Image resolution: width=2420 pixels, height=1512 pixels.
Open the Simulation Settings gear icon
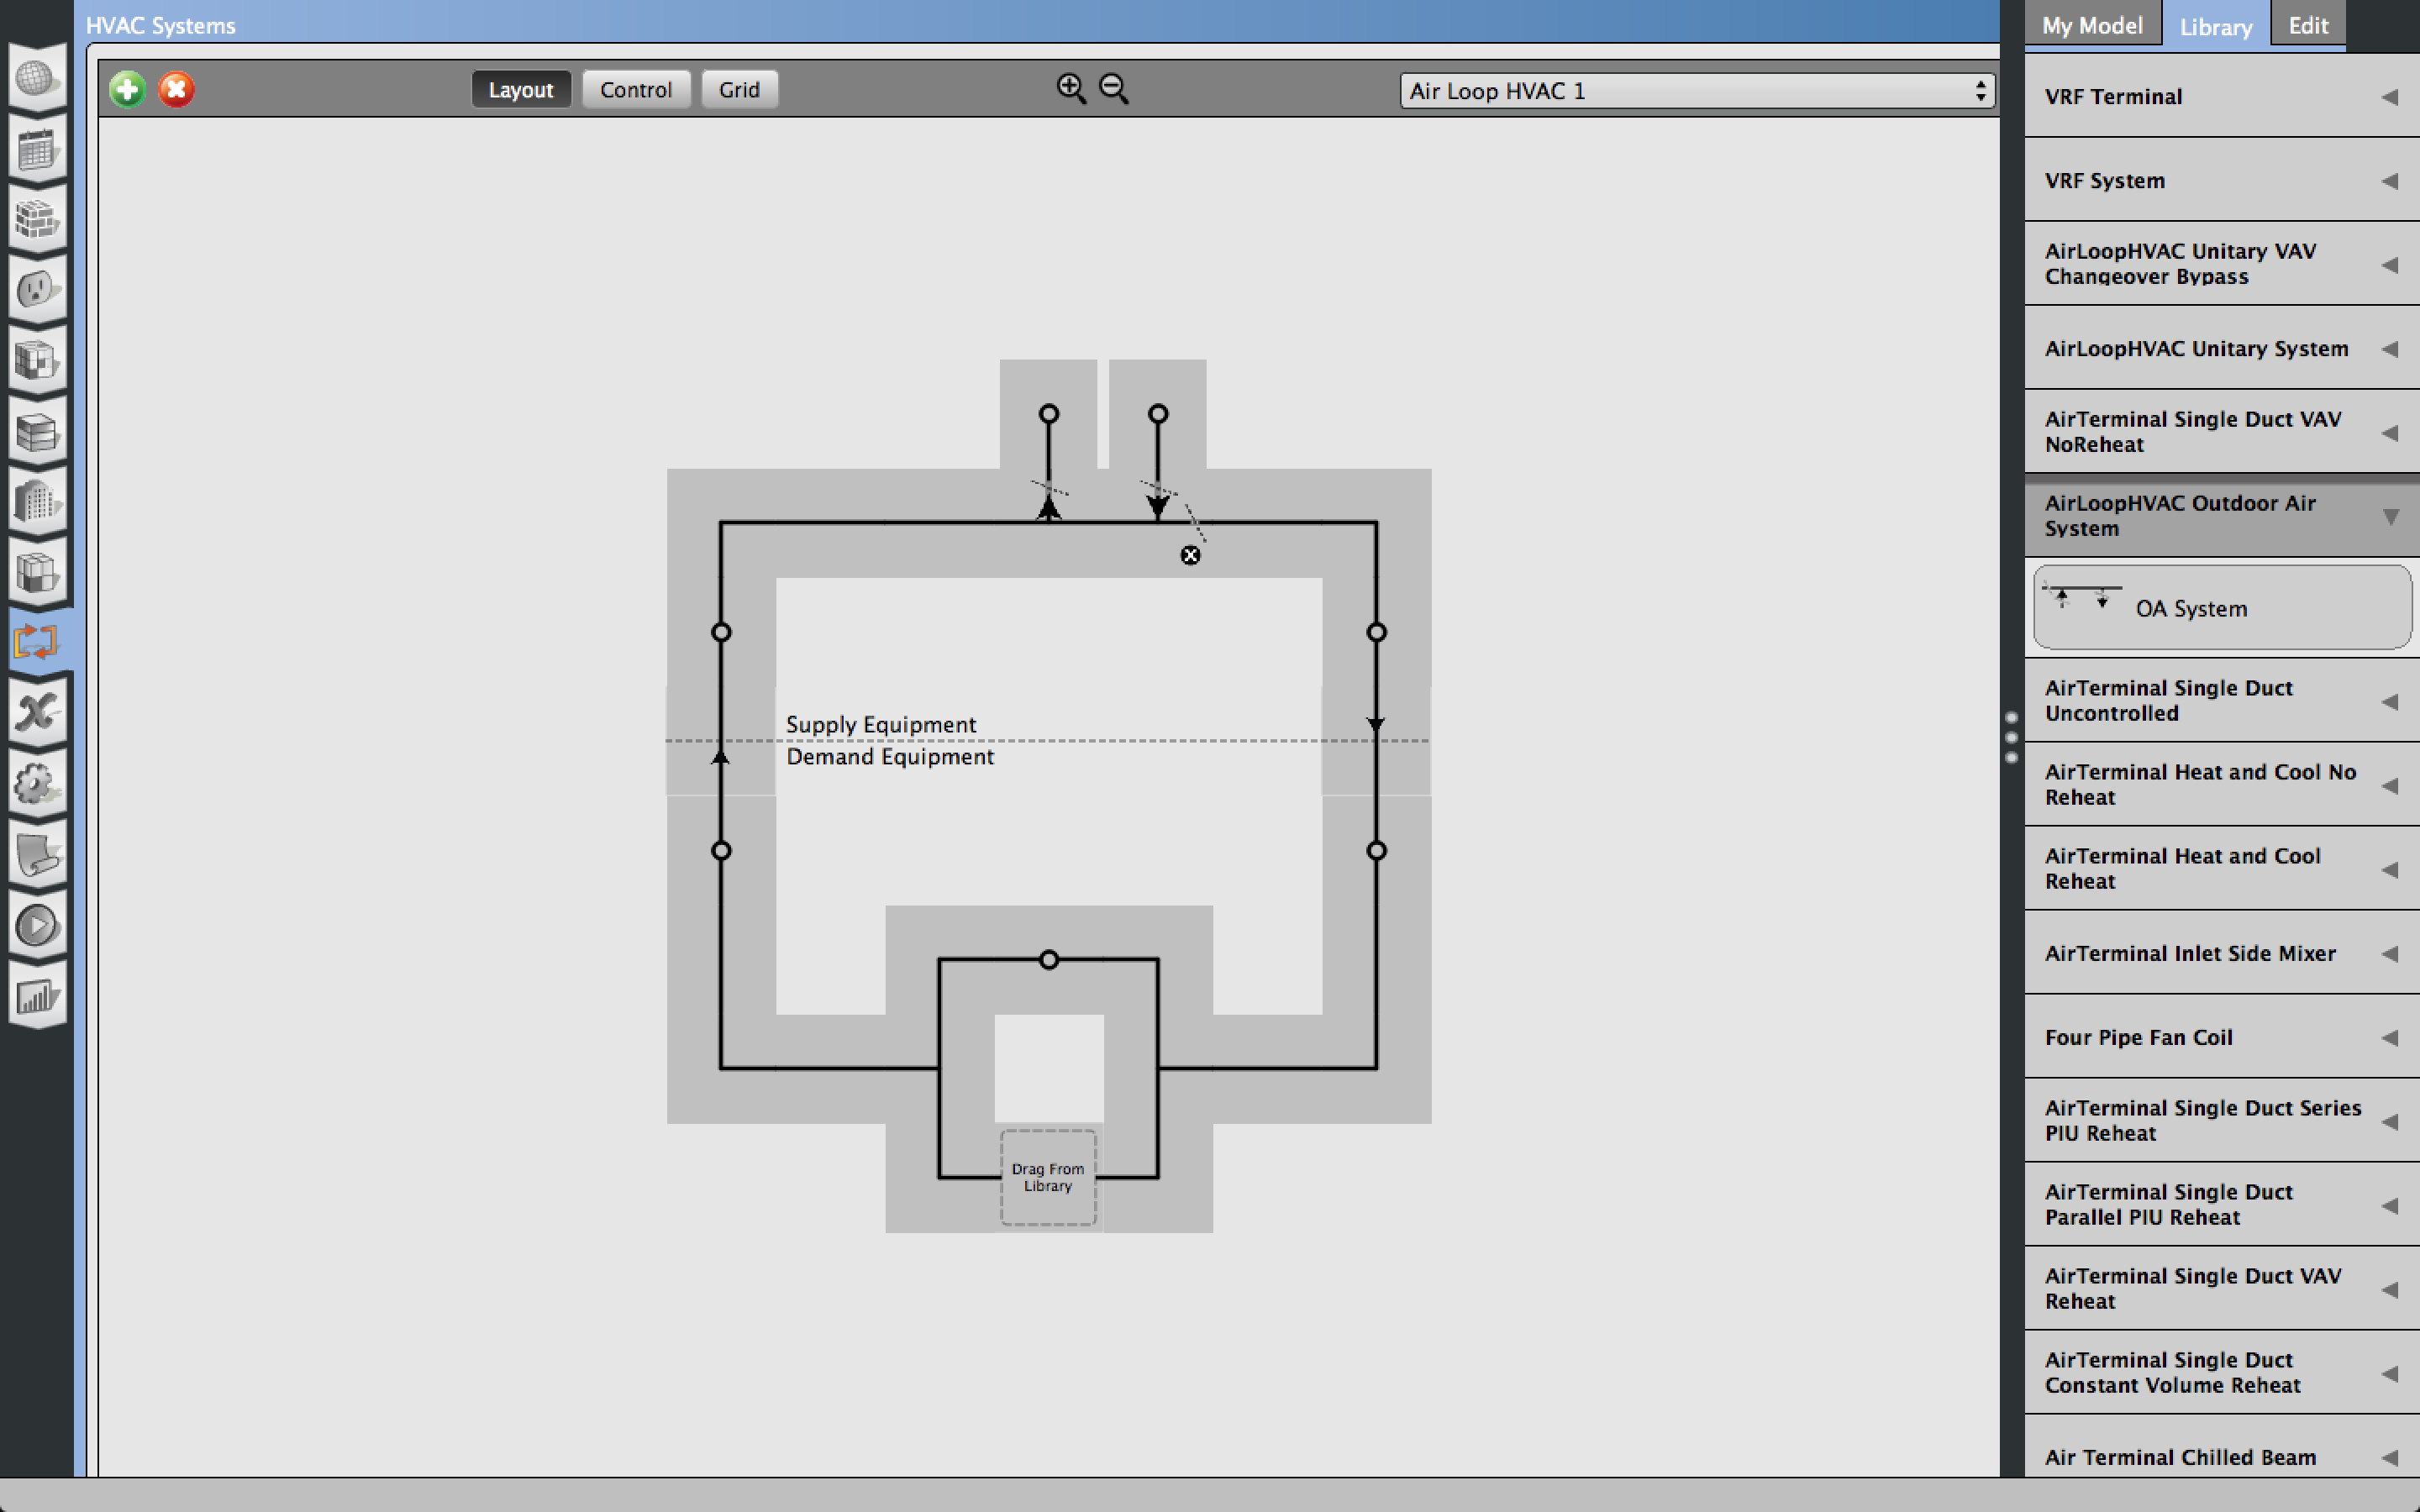click(x=36, y=784)
